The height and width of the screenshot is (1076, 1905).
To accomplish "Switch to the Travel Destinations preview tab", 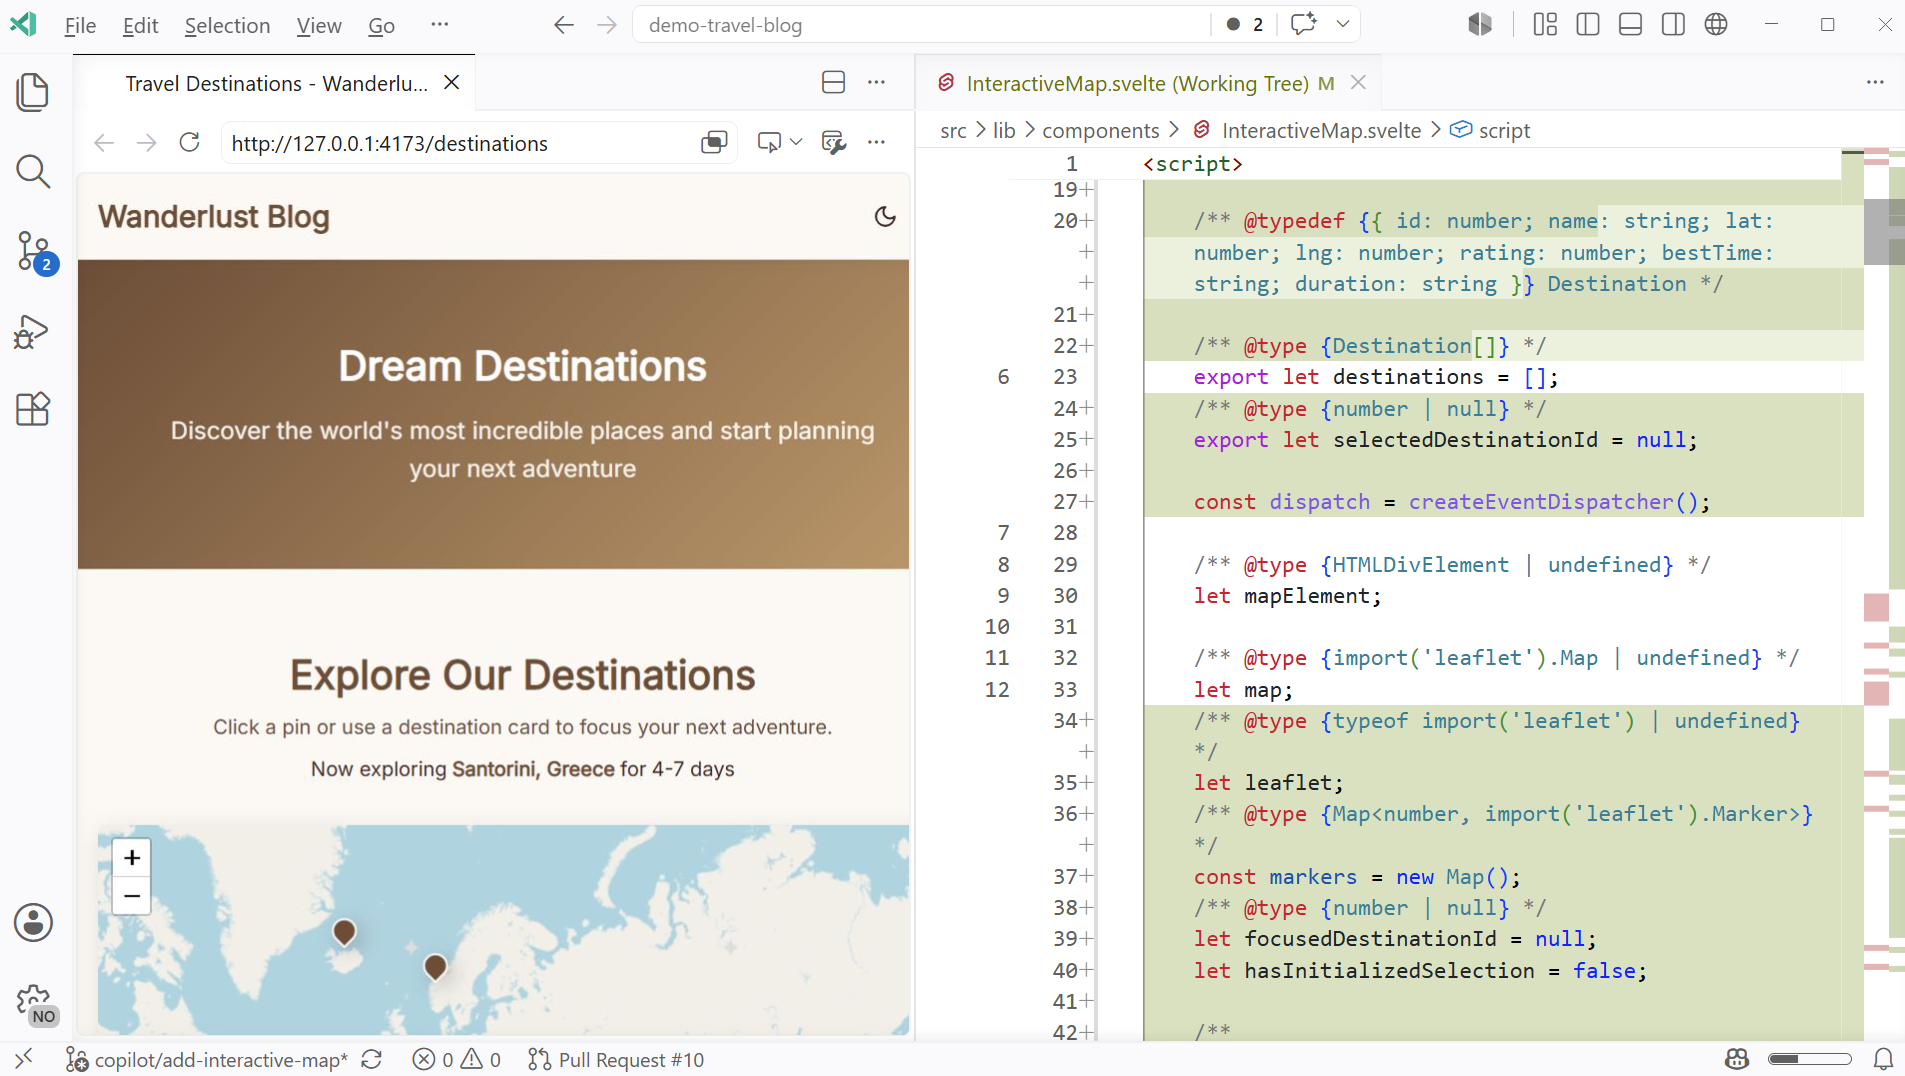I will (276, 83).
